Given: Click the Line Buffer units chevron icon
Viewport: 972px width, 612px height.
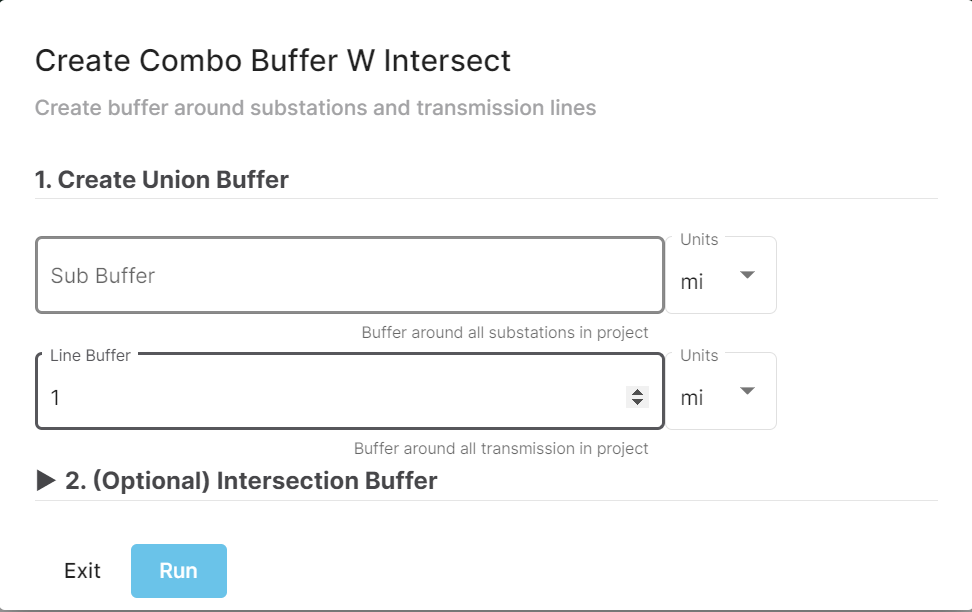Looking at the screenshot, I should tap(748, 390).
